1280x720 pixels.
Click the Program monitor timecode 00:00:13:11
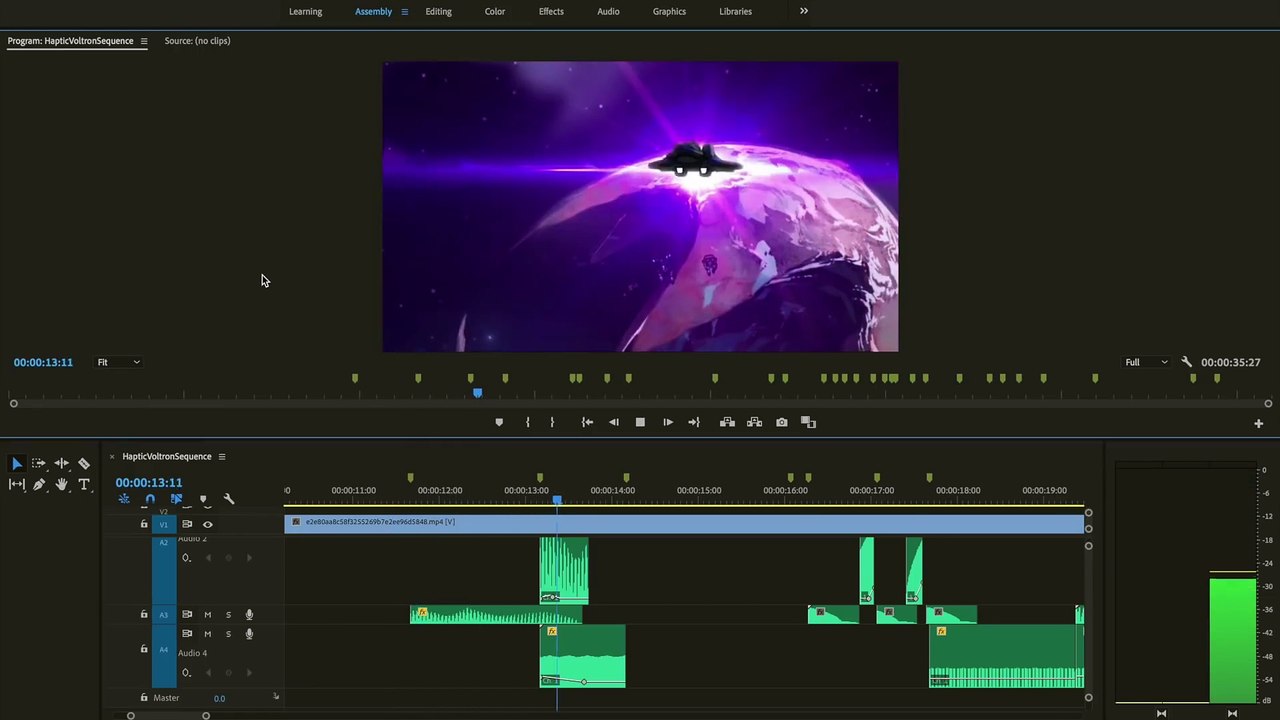click(43, 362)
